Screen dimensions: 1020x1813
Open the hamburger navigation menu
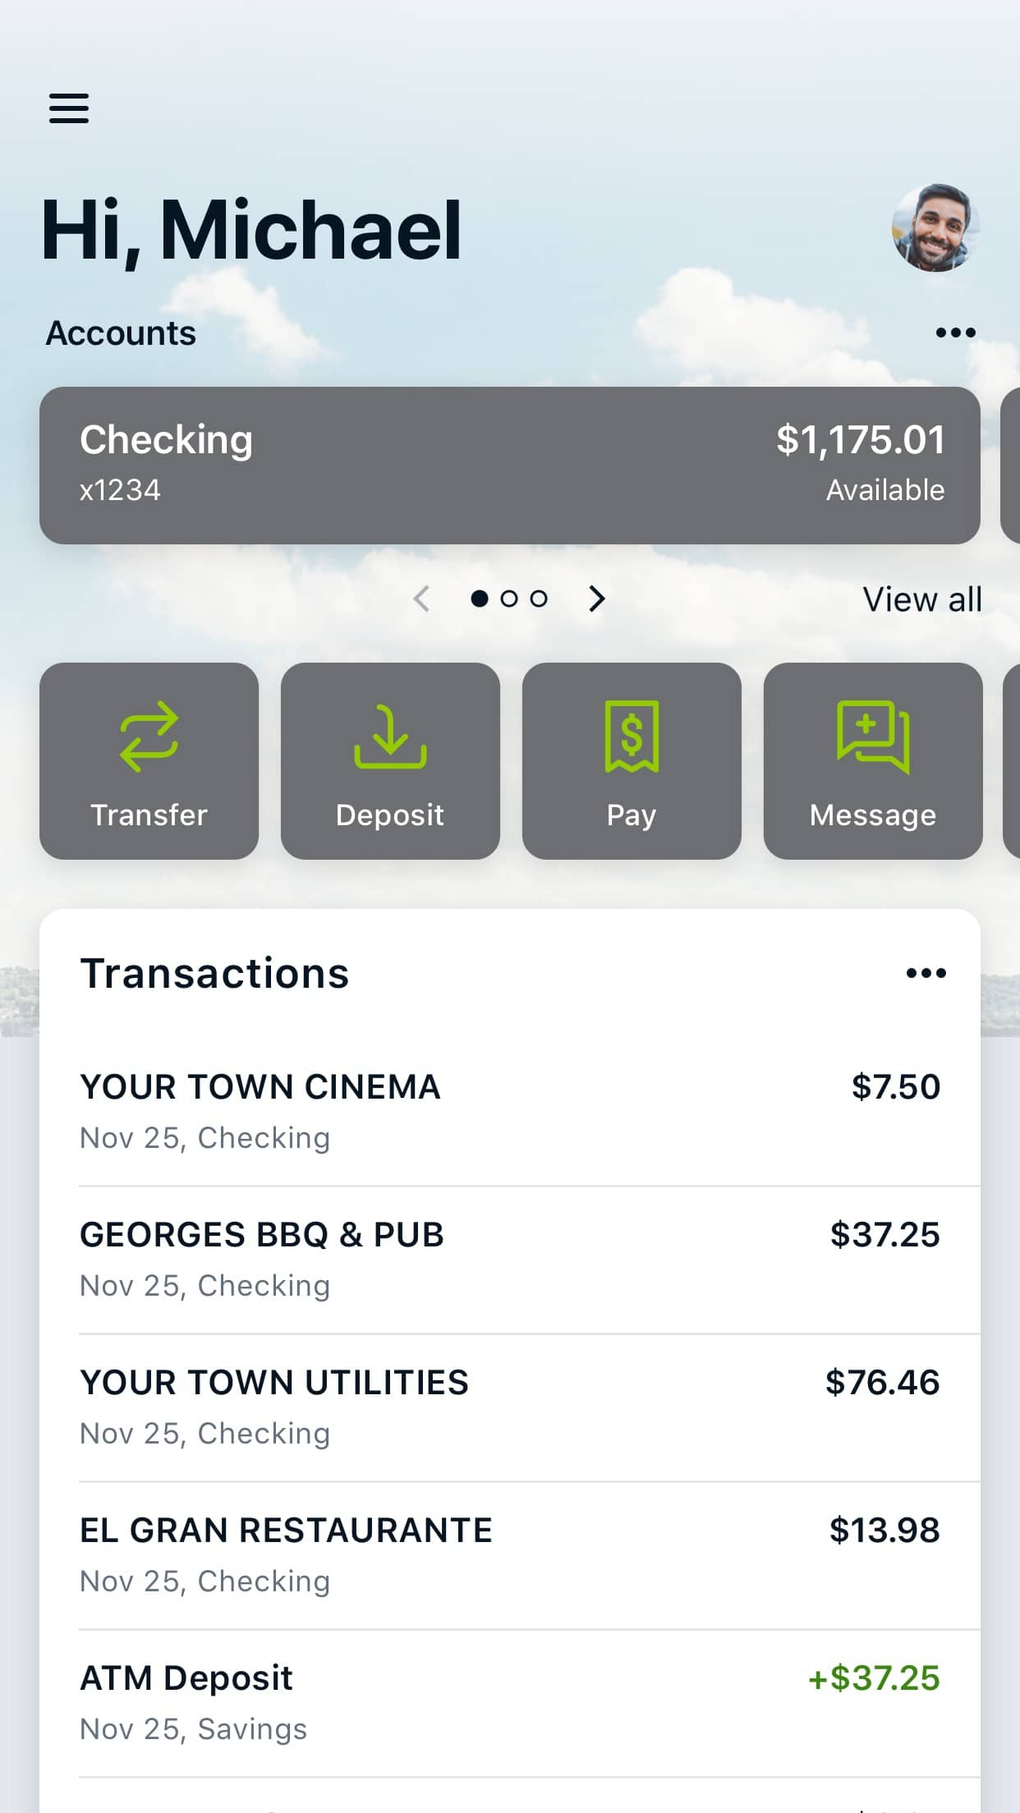(x=69, y=108)
